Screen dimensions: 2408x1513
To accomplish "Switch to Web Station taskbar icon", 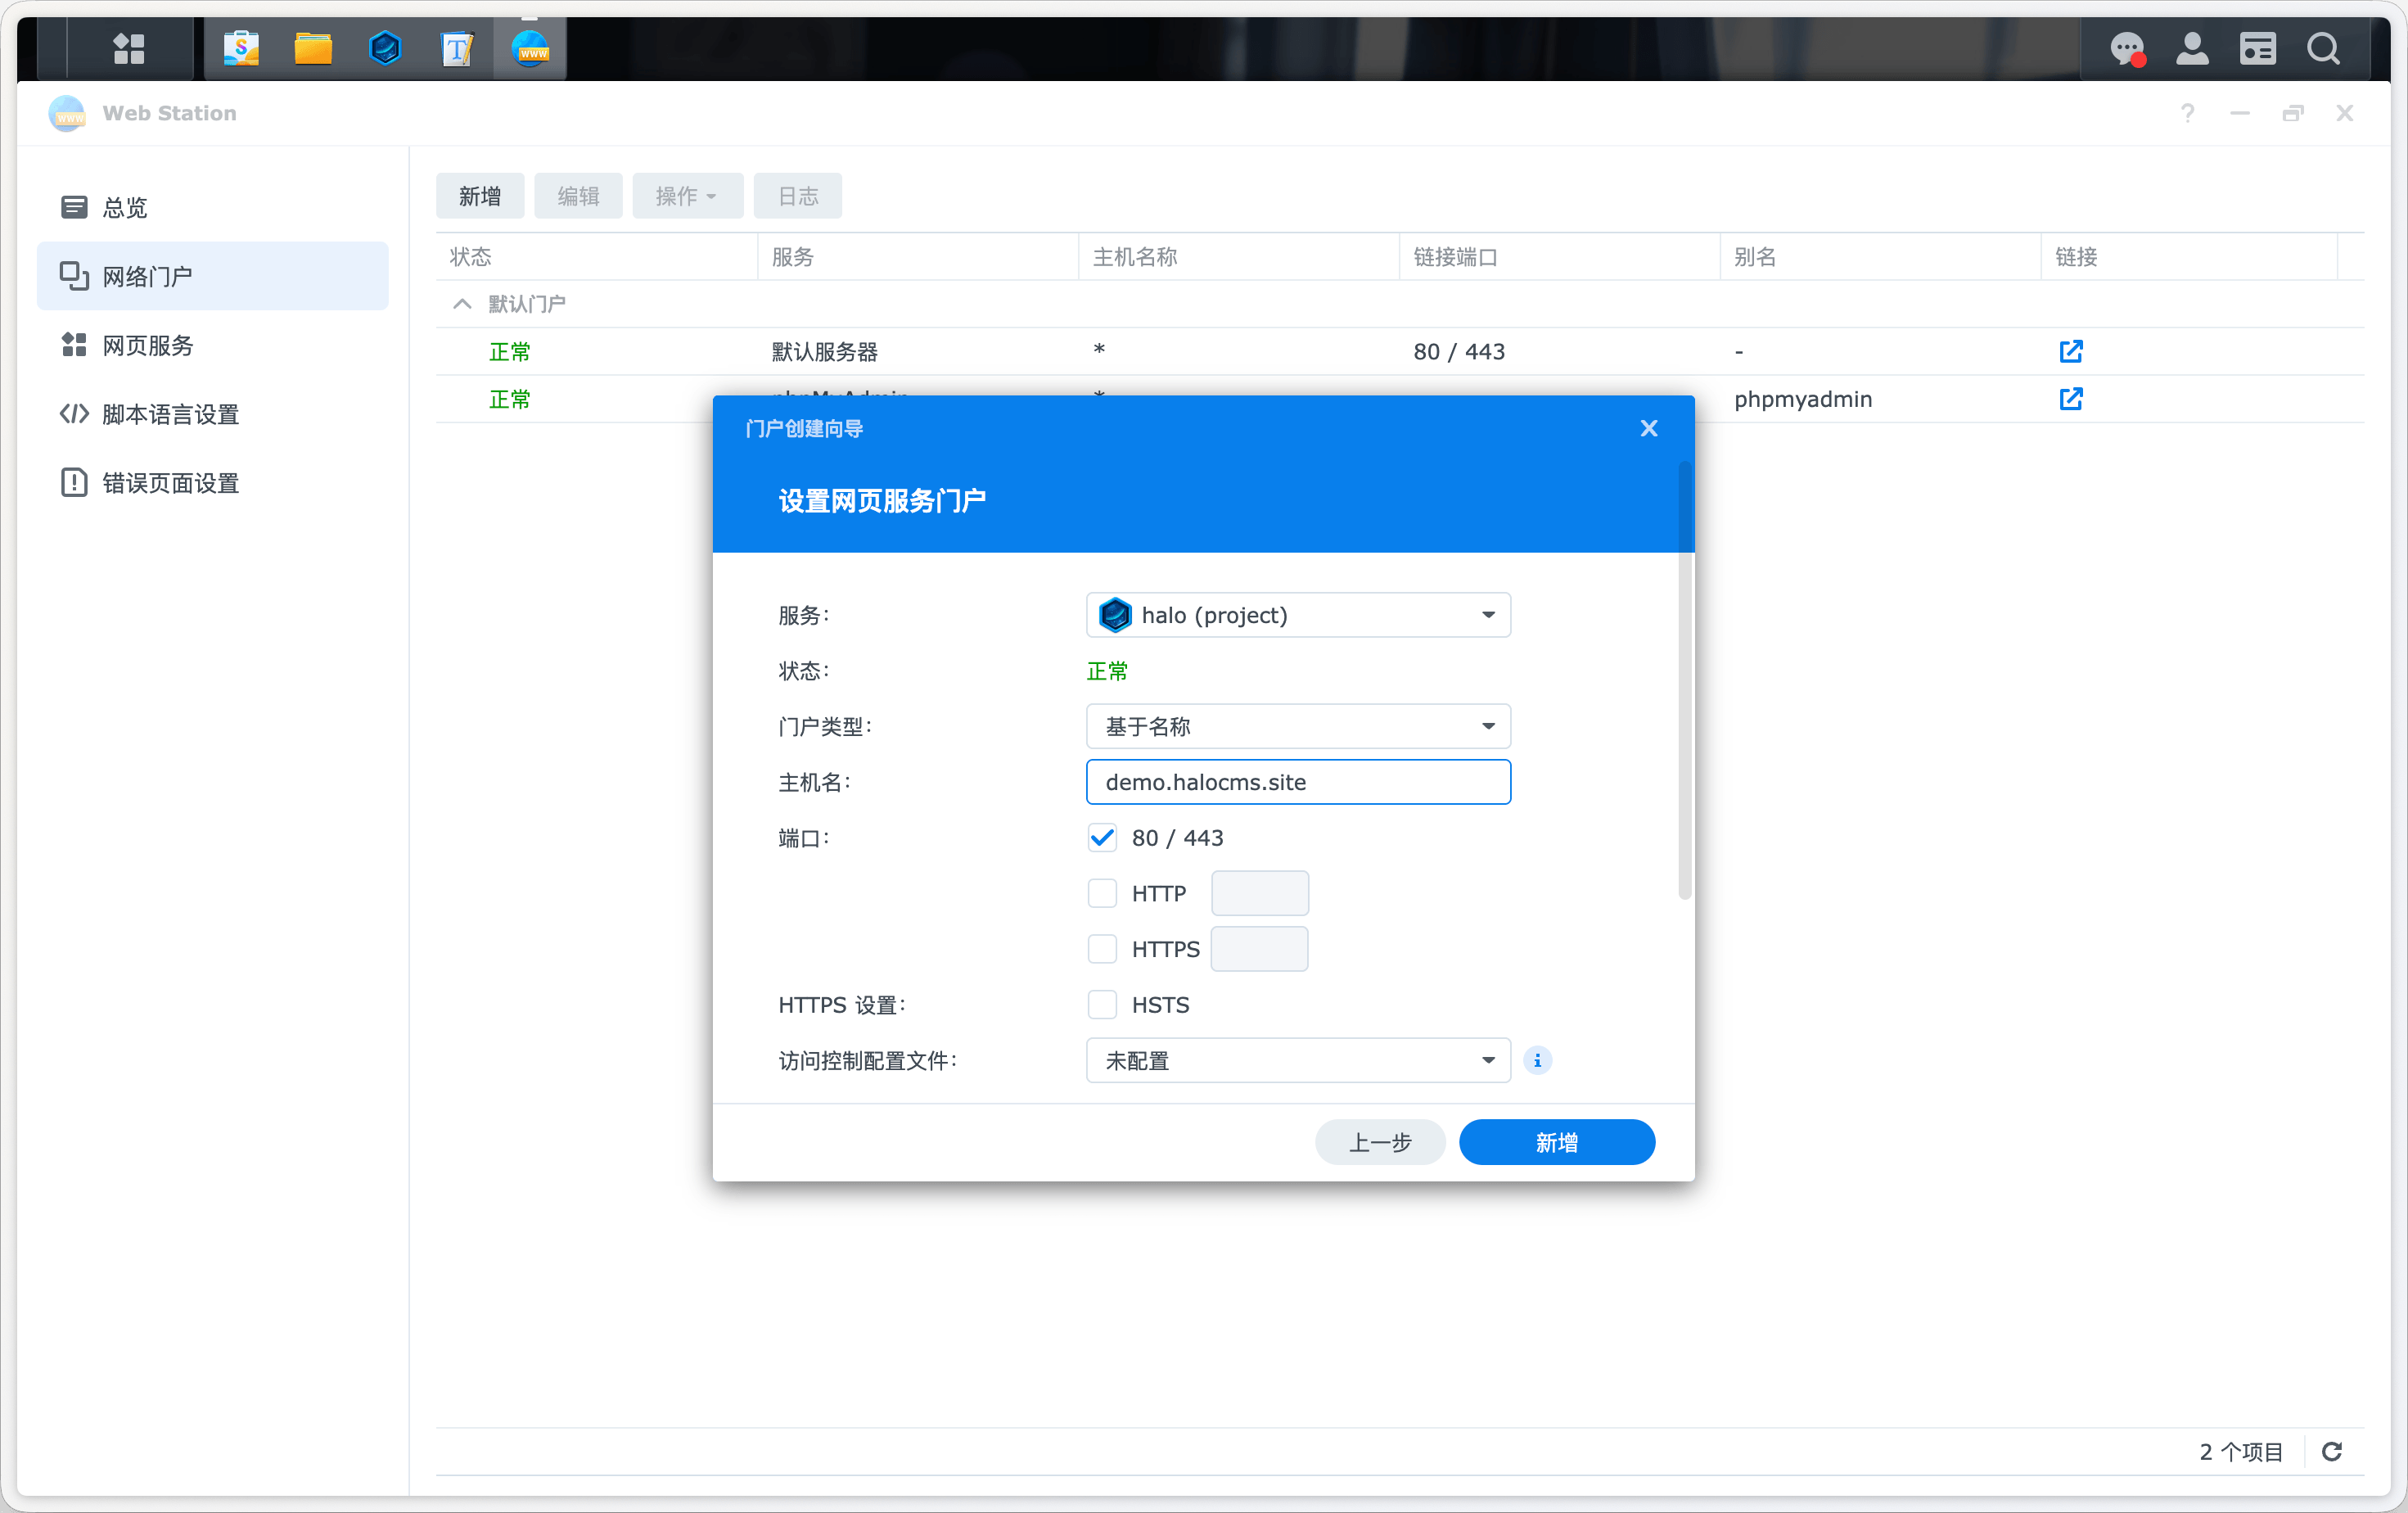I will point(530,48).
